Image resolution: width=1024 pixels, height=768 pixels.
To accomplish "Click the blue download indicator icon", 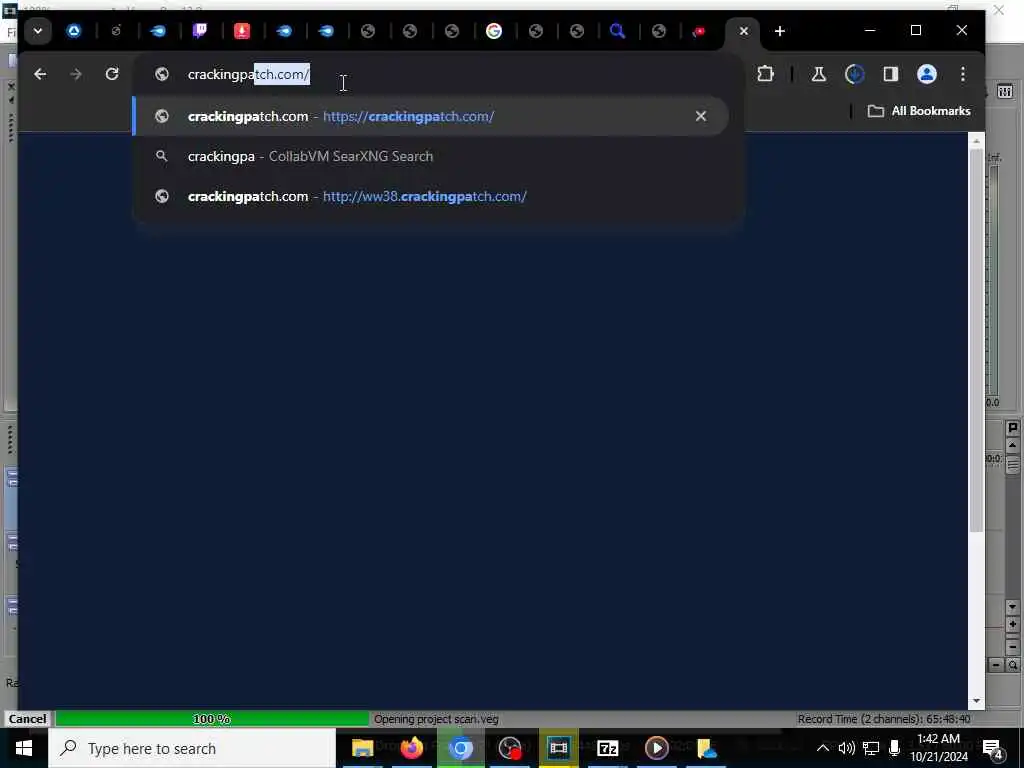I will 854,74.
